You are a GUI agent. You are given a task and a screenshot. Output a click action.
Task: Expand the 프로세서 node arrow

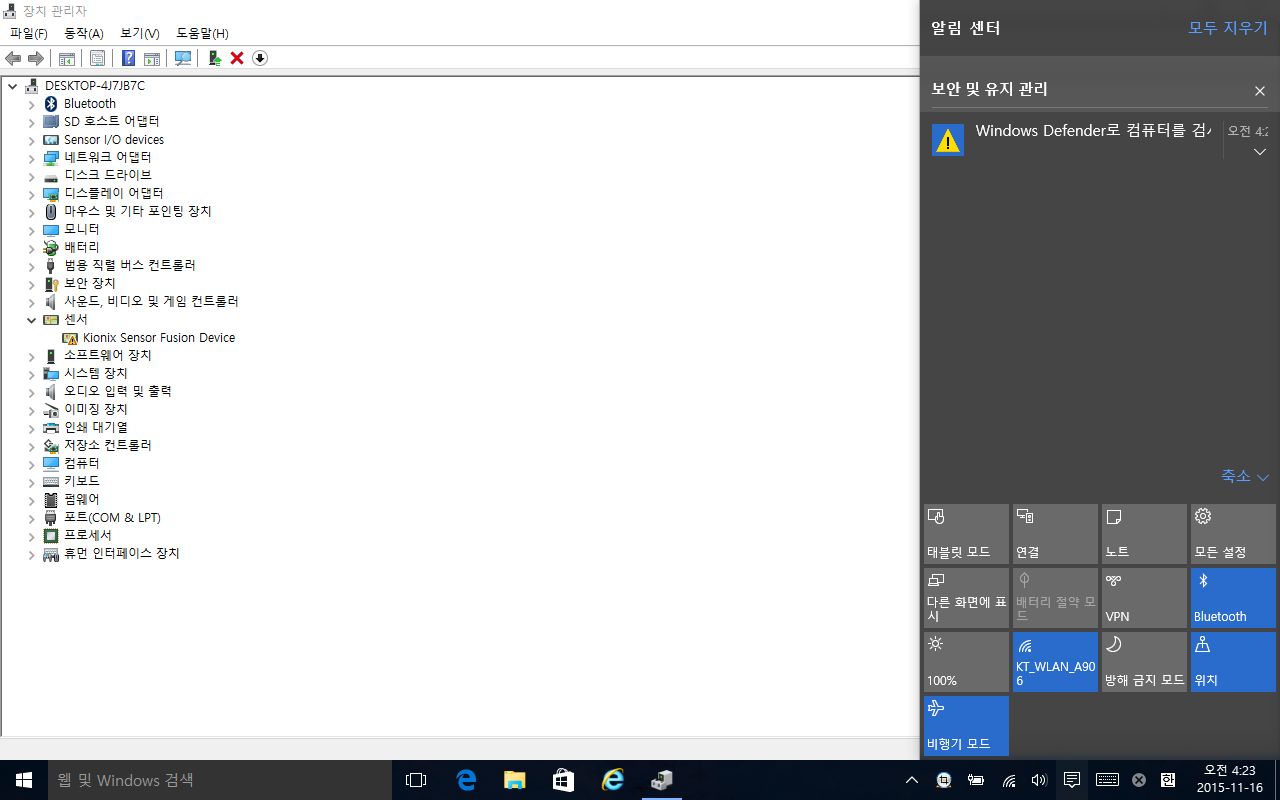(31, 536)
